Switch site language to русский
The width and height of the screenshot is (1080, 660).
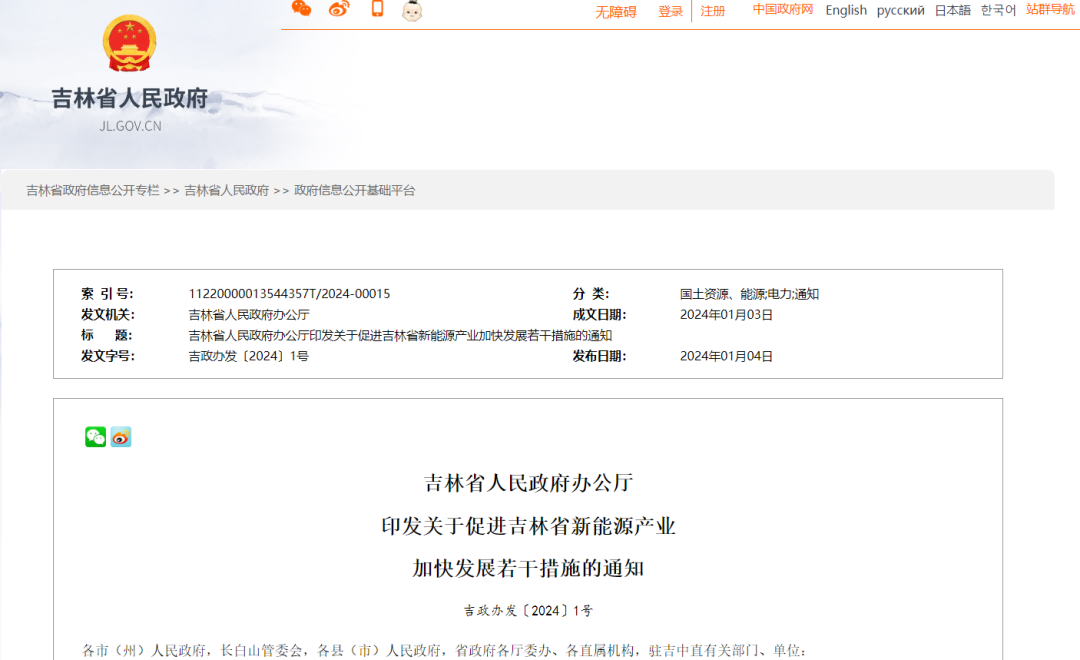point(901,10)
